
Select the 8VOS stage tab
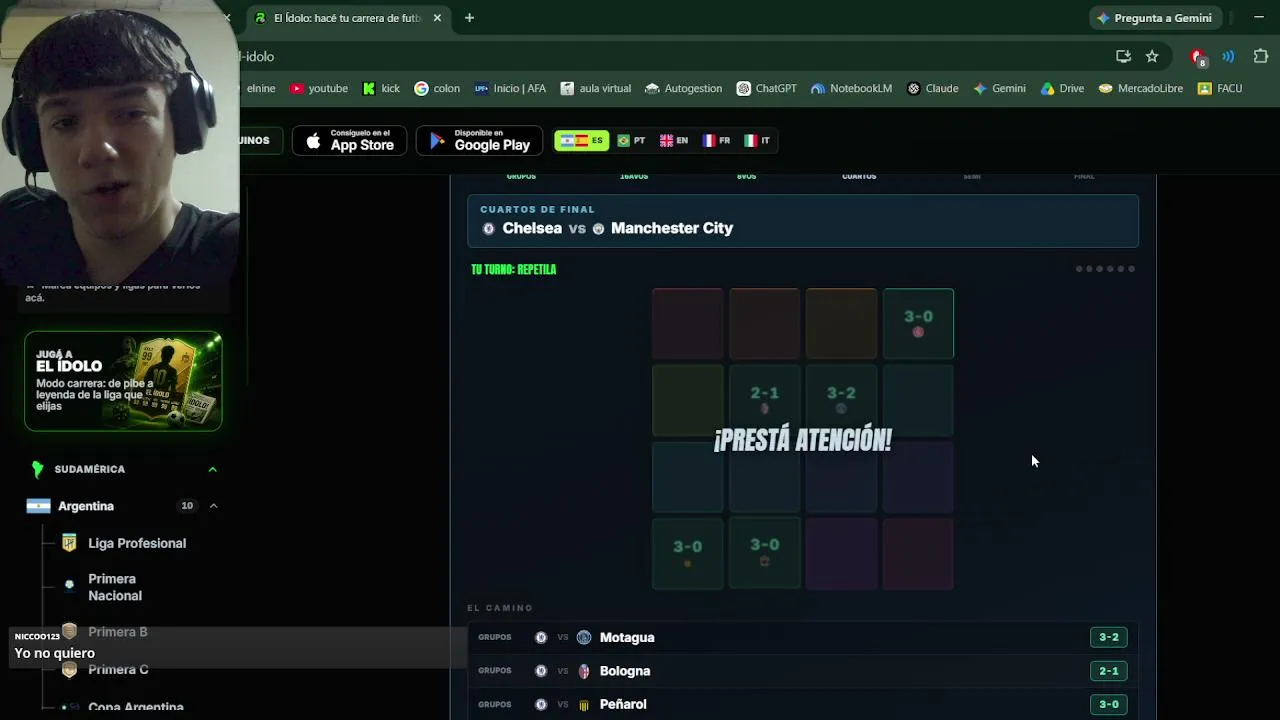[x=746, y=177]
